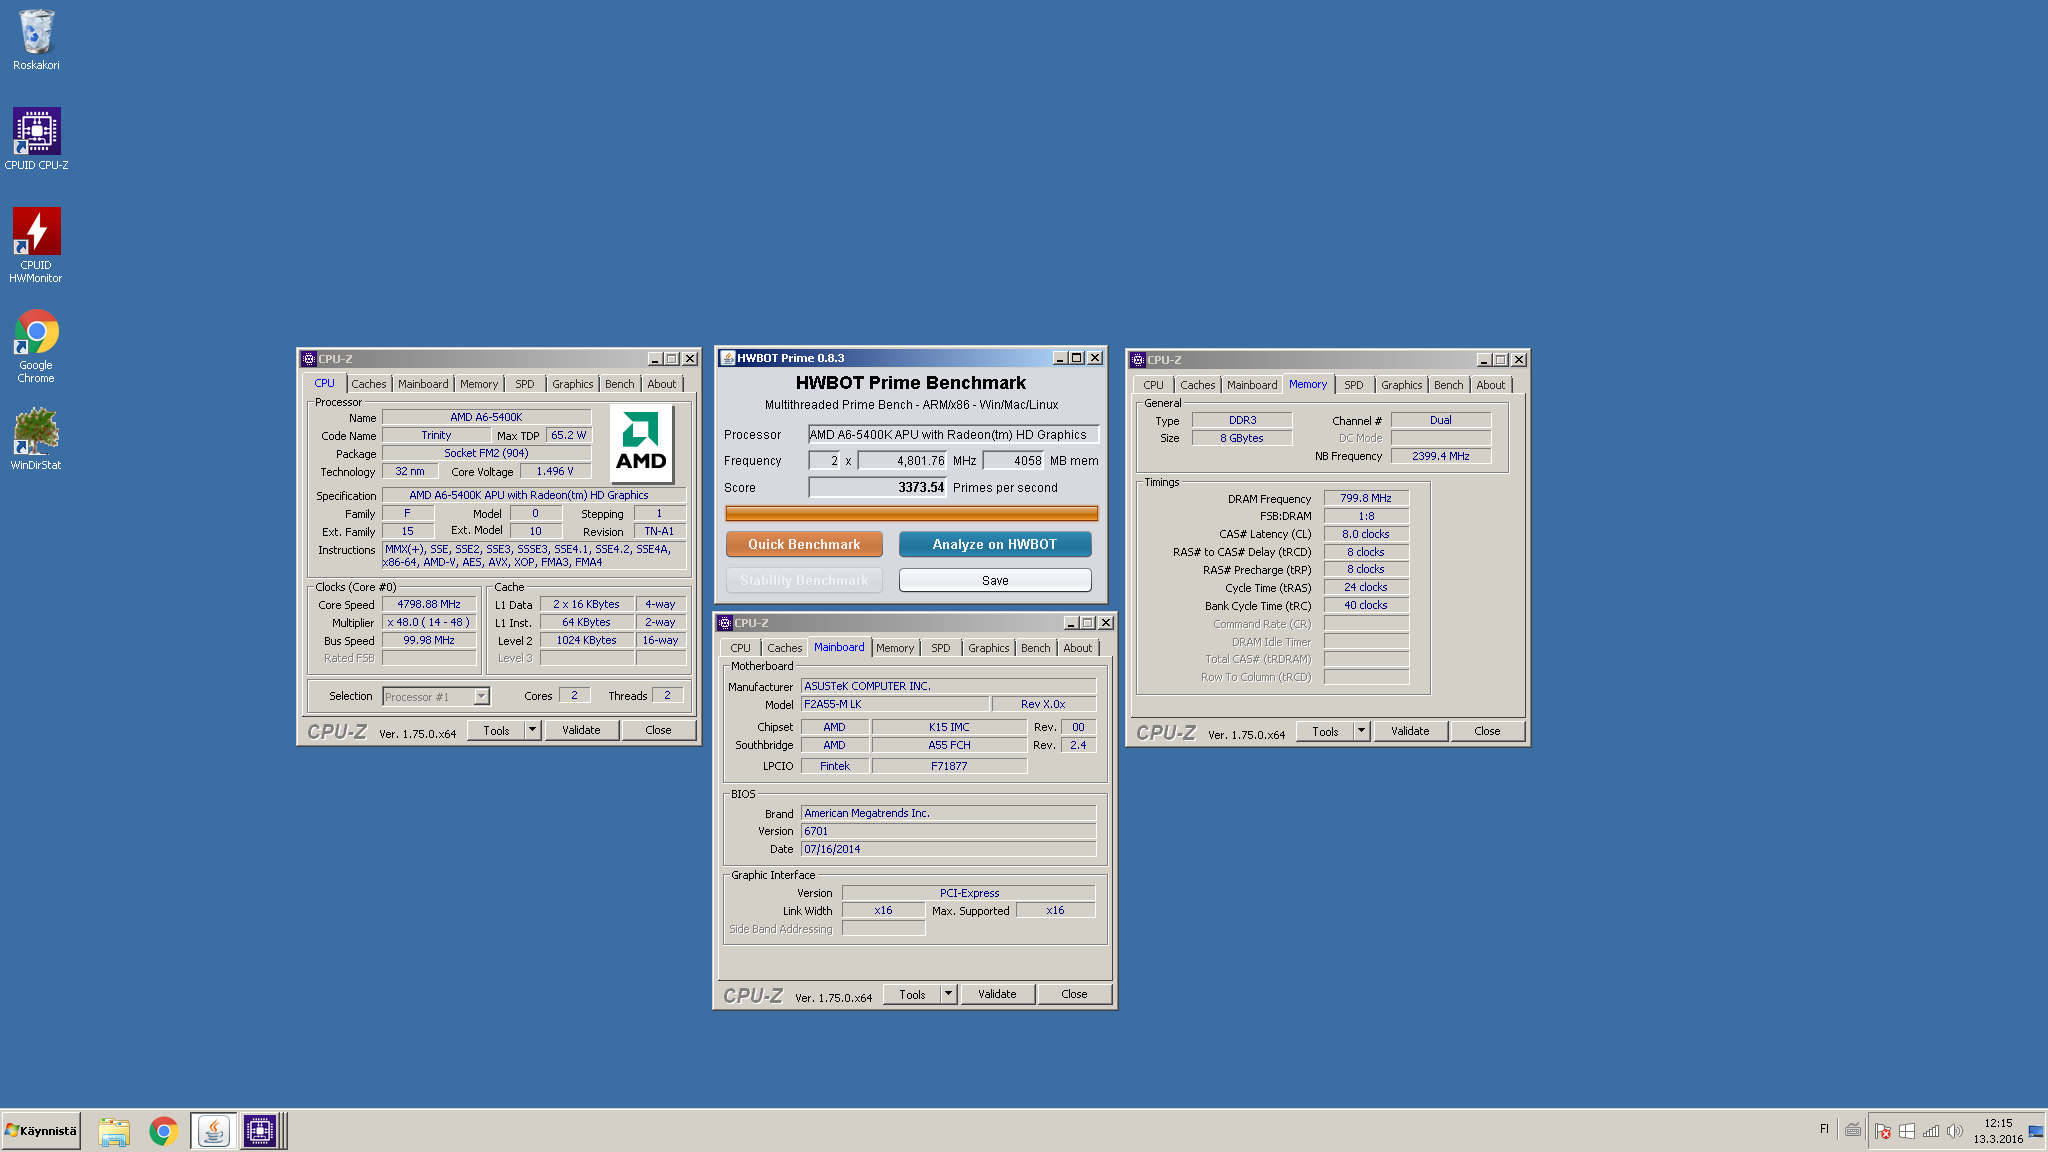This screenshot has height=1152, width=2048.
Task: Click the 4058 MB mem field
Action: pyautogui.click(x=1013, y=460)
